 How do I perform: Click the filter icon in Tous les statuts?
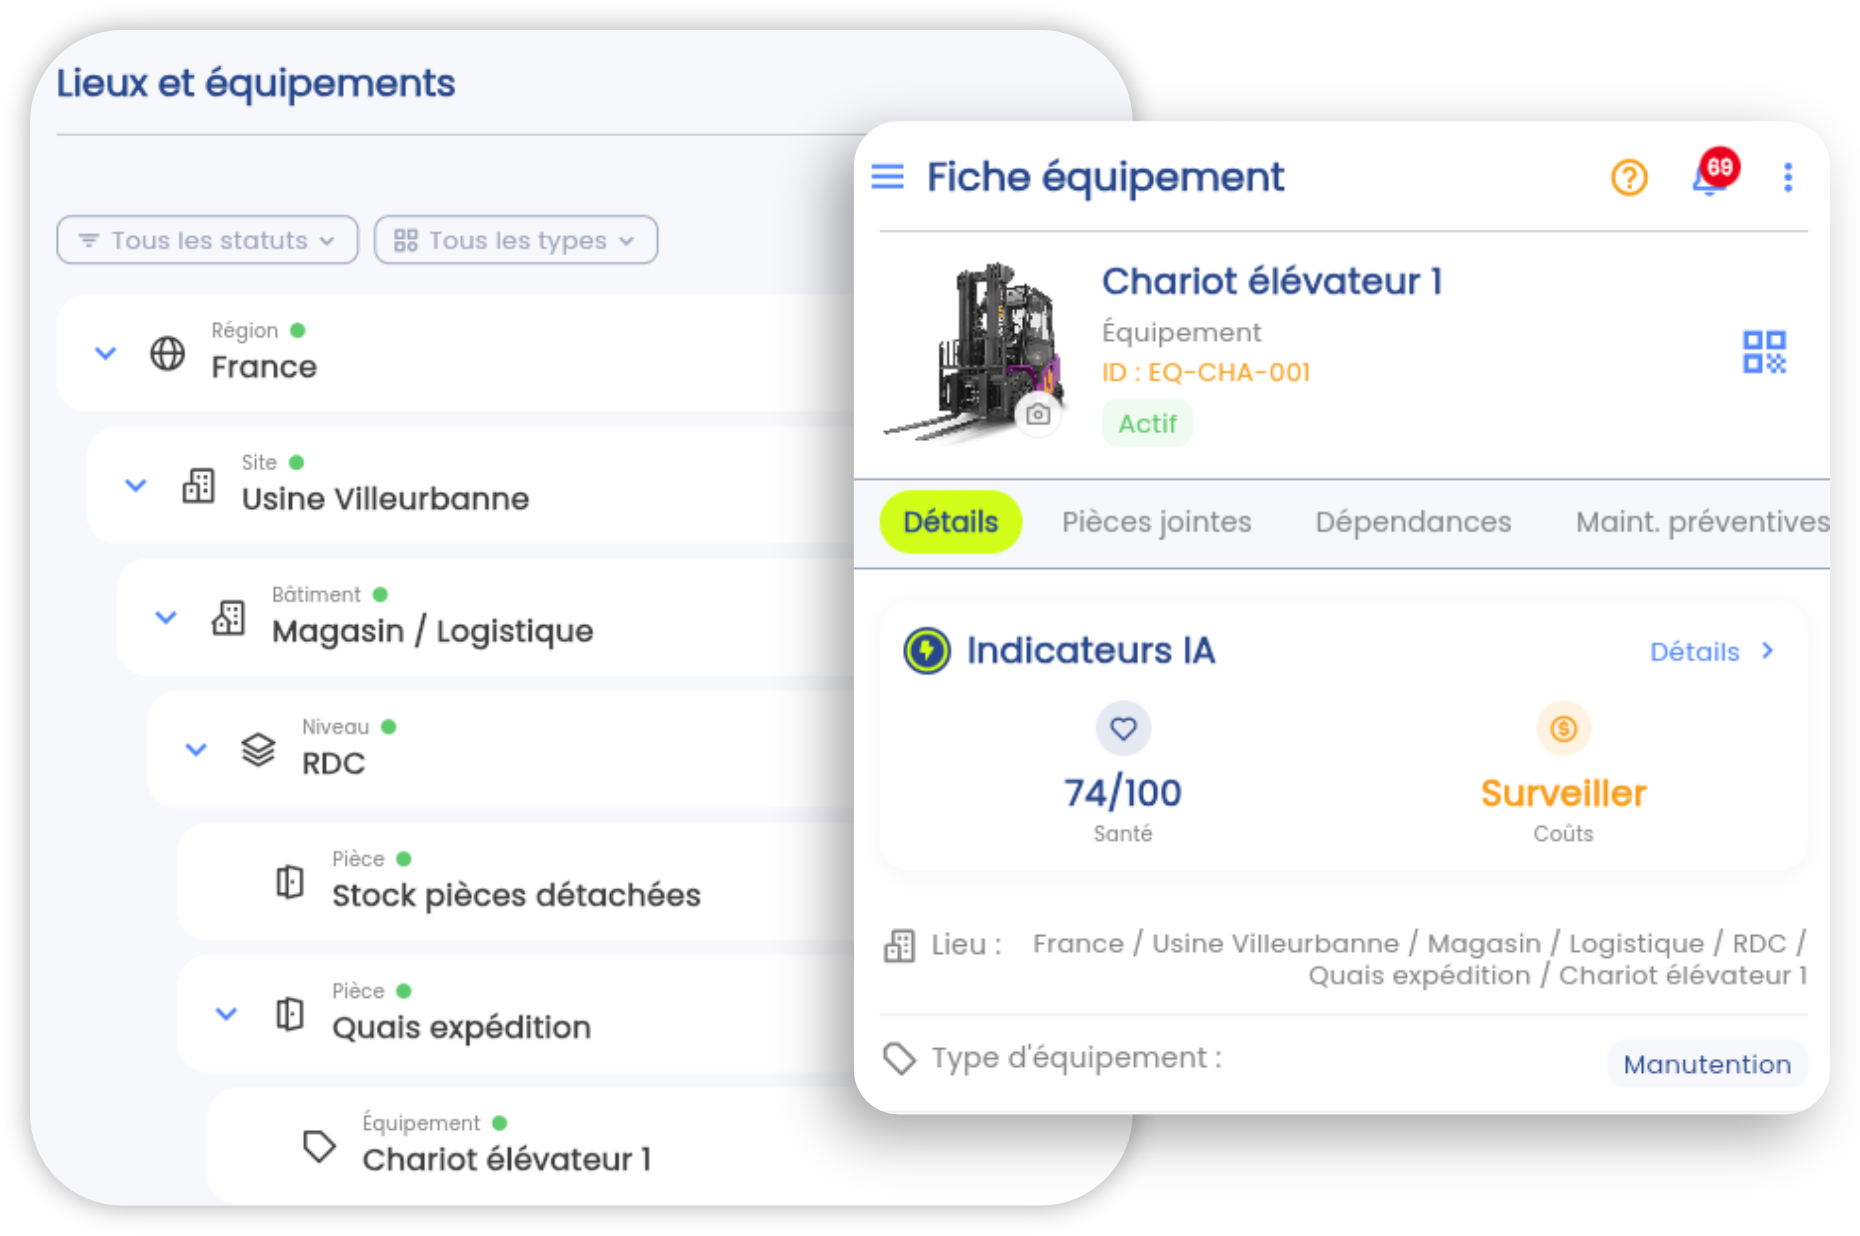coord(89,240)
